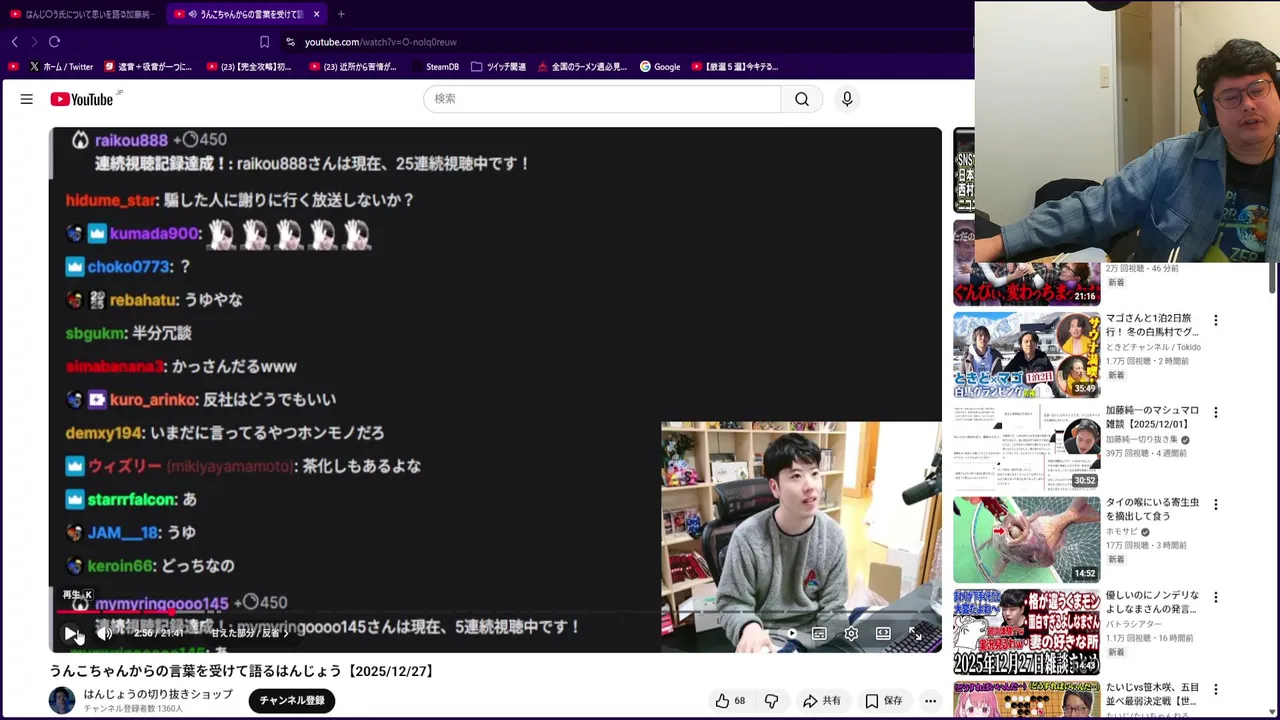Bookmark the page with bookmark icon

click(x=264, y=42)
